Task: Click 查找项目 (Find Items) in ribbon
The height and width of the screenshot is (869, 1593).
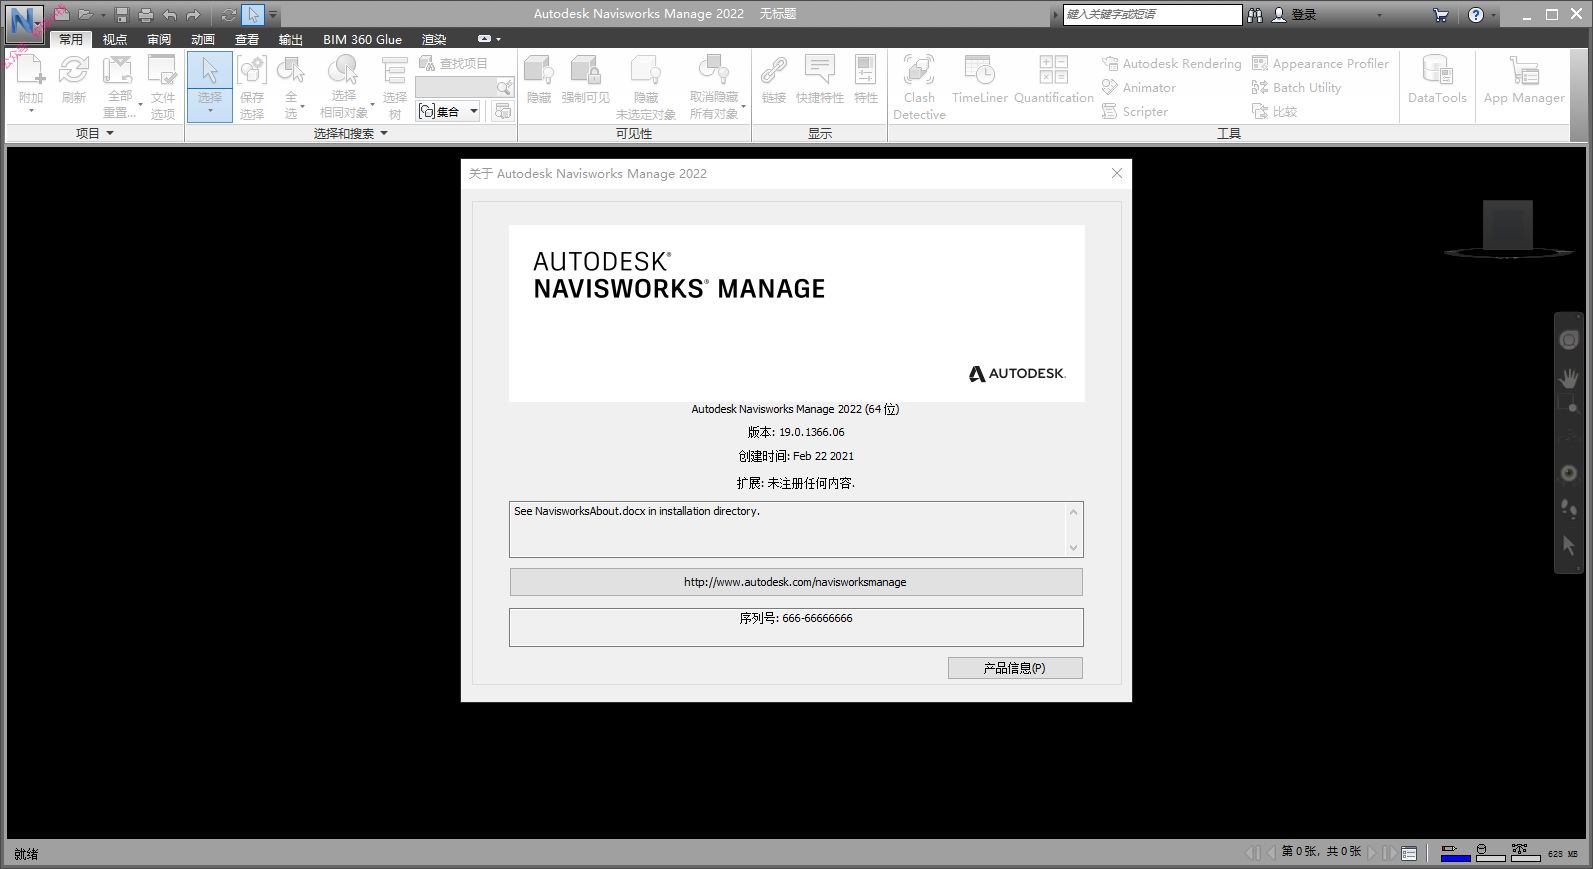Action: (x=453, y=63)
